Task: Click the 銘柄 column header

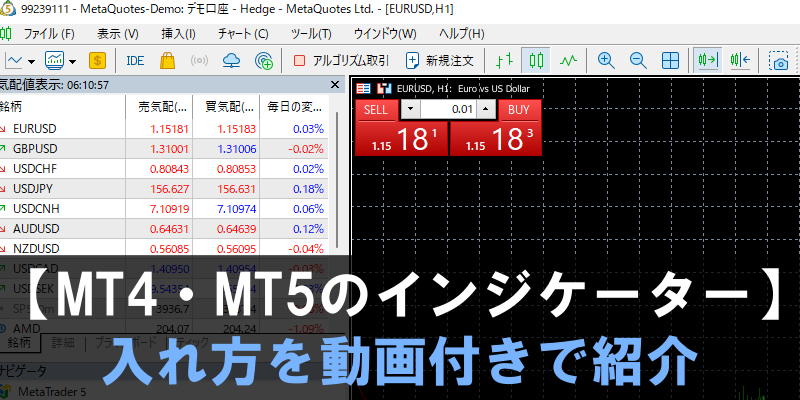Action: pos(62,107)
